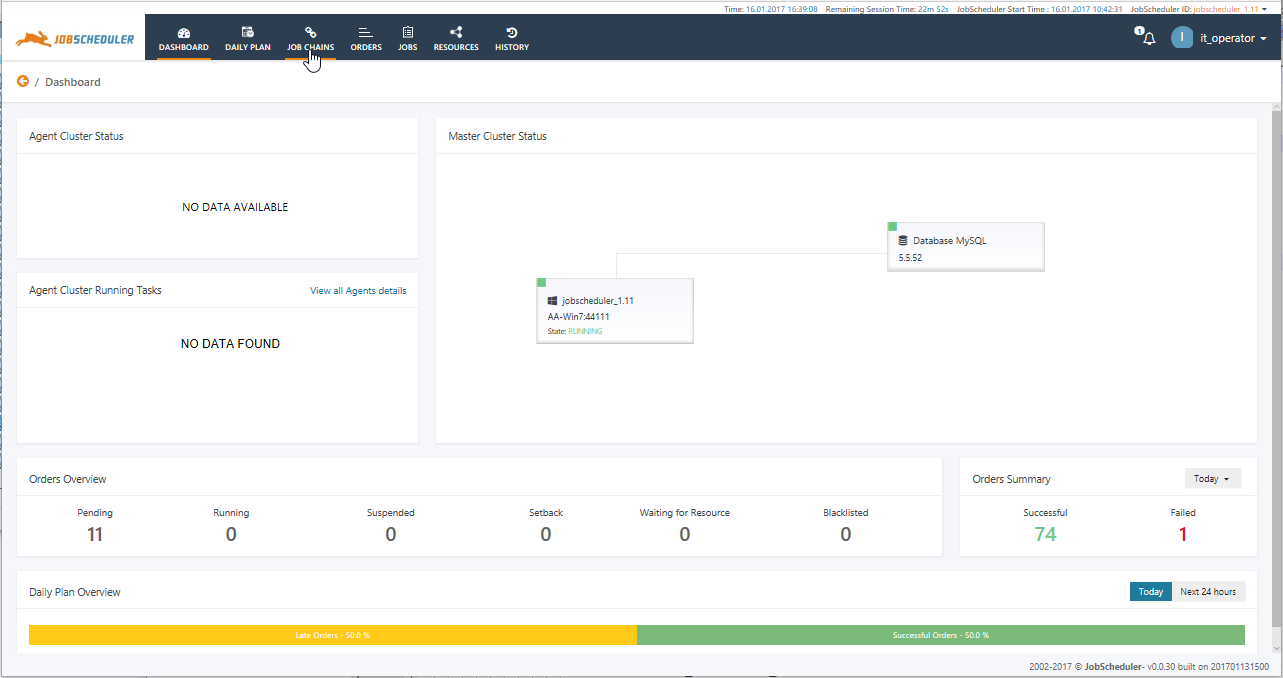Click Waiting for Resource count 0
This screenshot has width=1283, height=678.
pyautogui.click(x=685, y=535)
